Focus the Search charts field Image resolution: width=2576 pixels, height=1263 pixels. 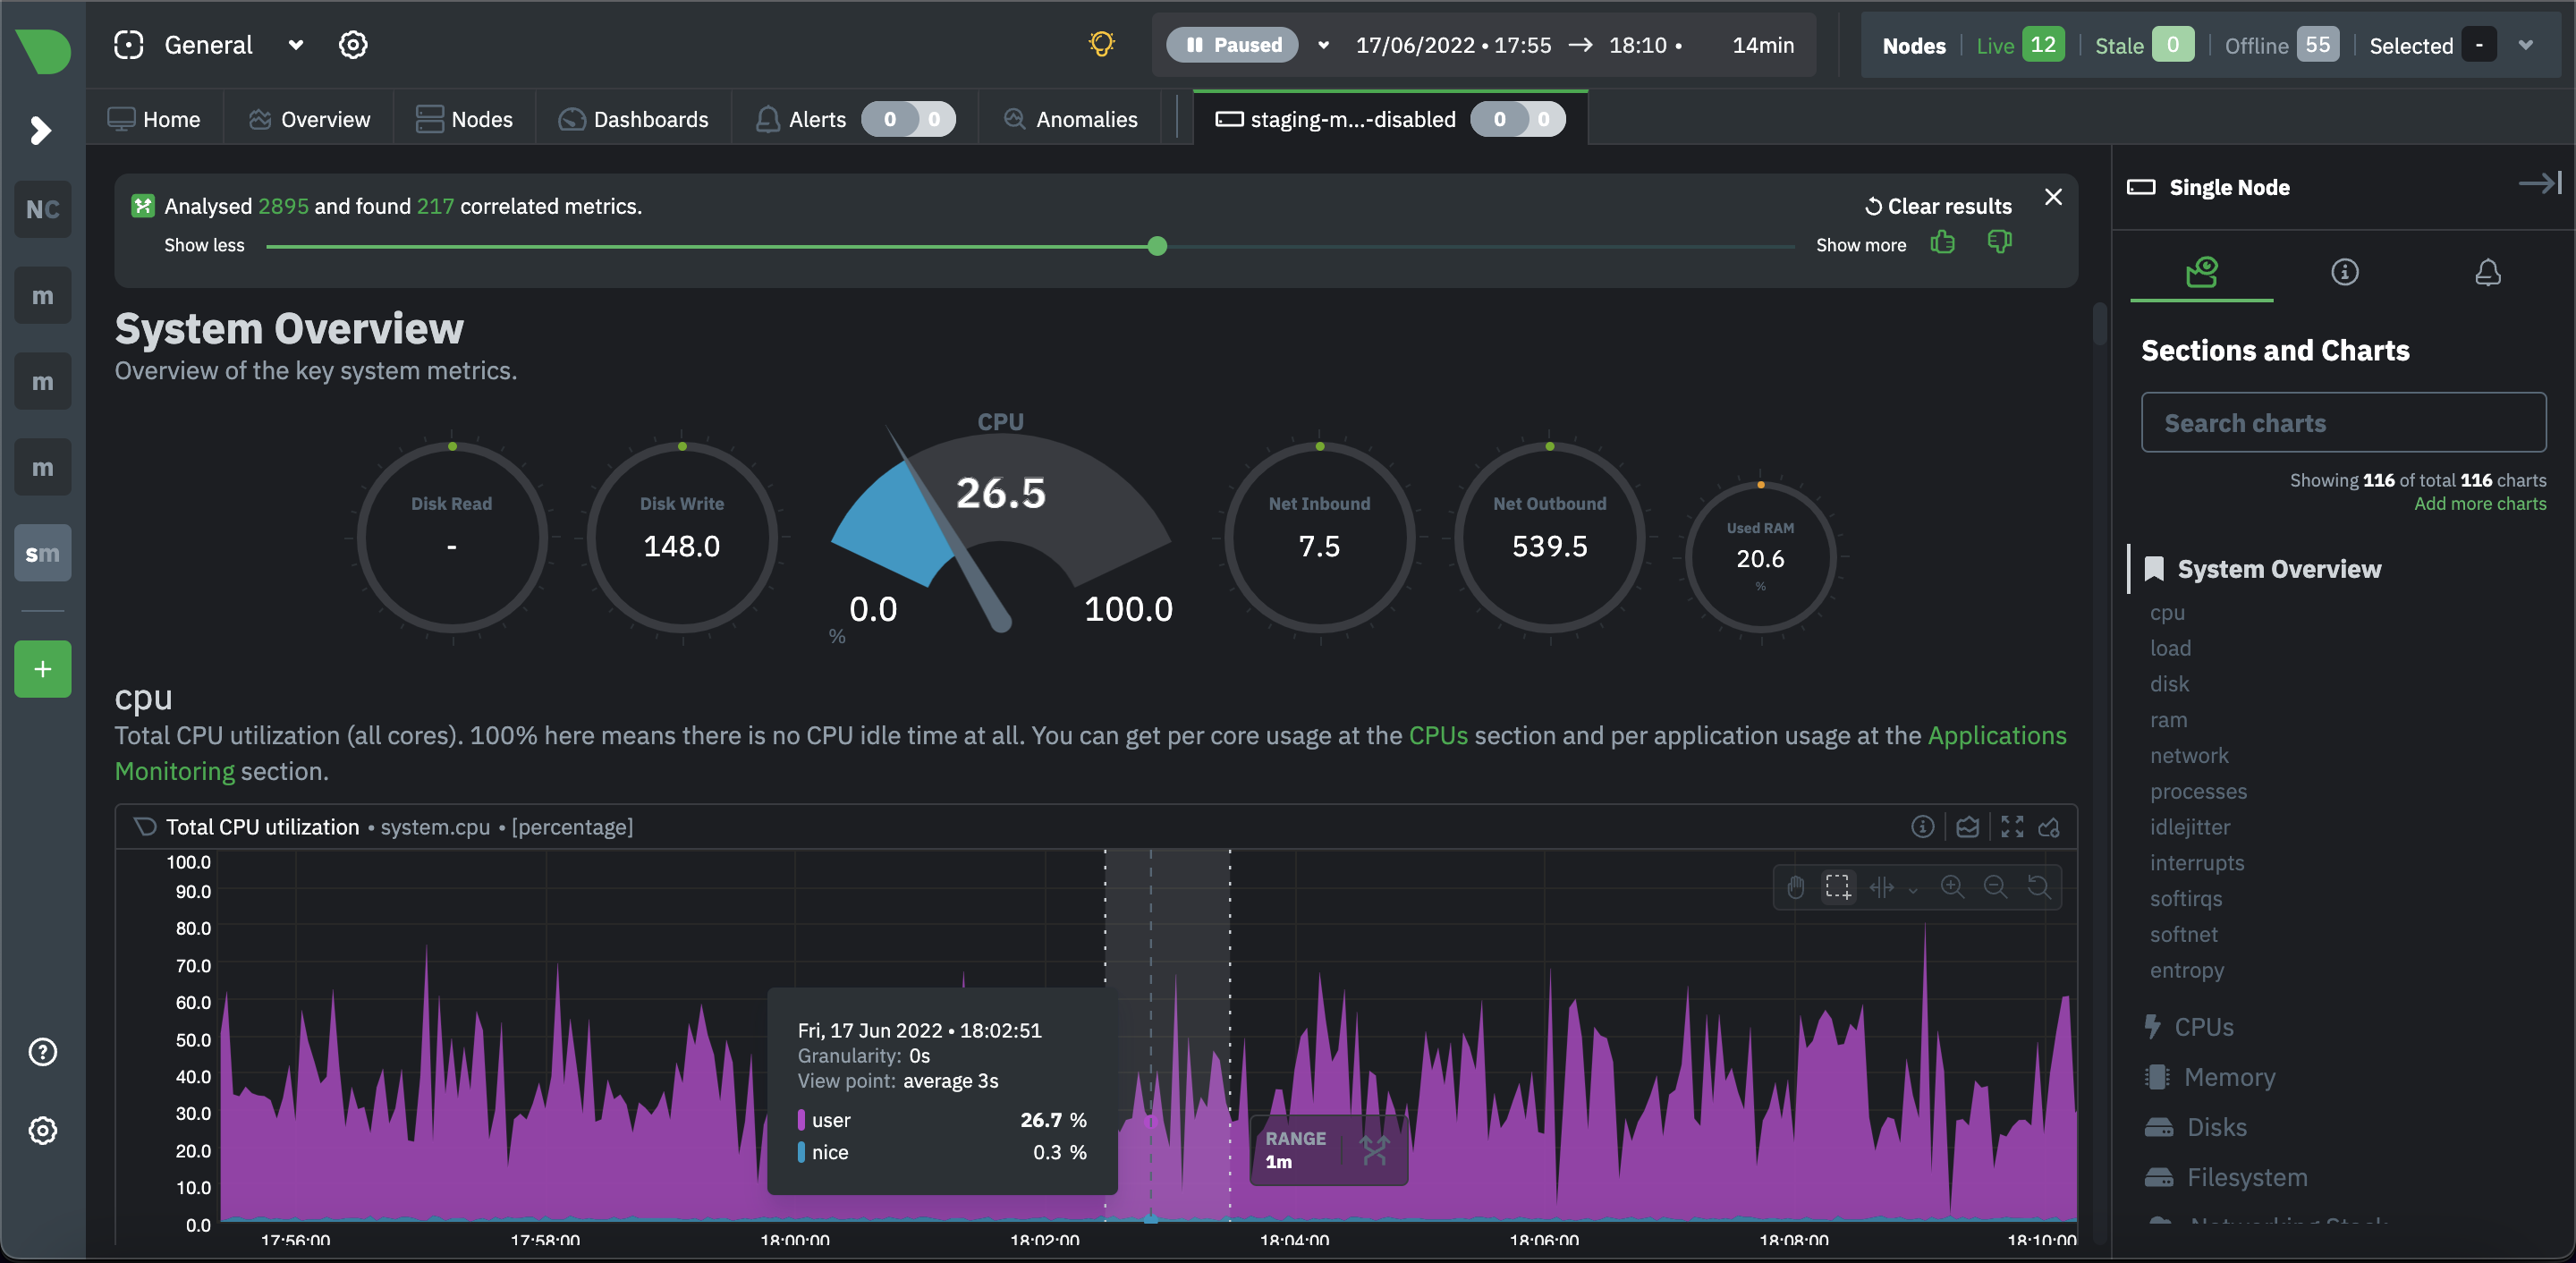pos(2343,423)
